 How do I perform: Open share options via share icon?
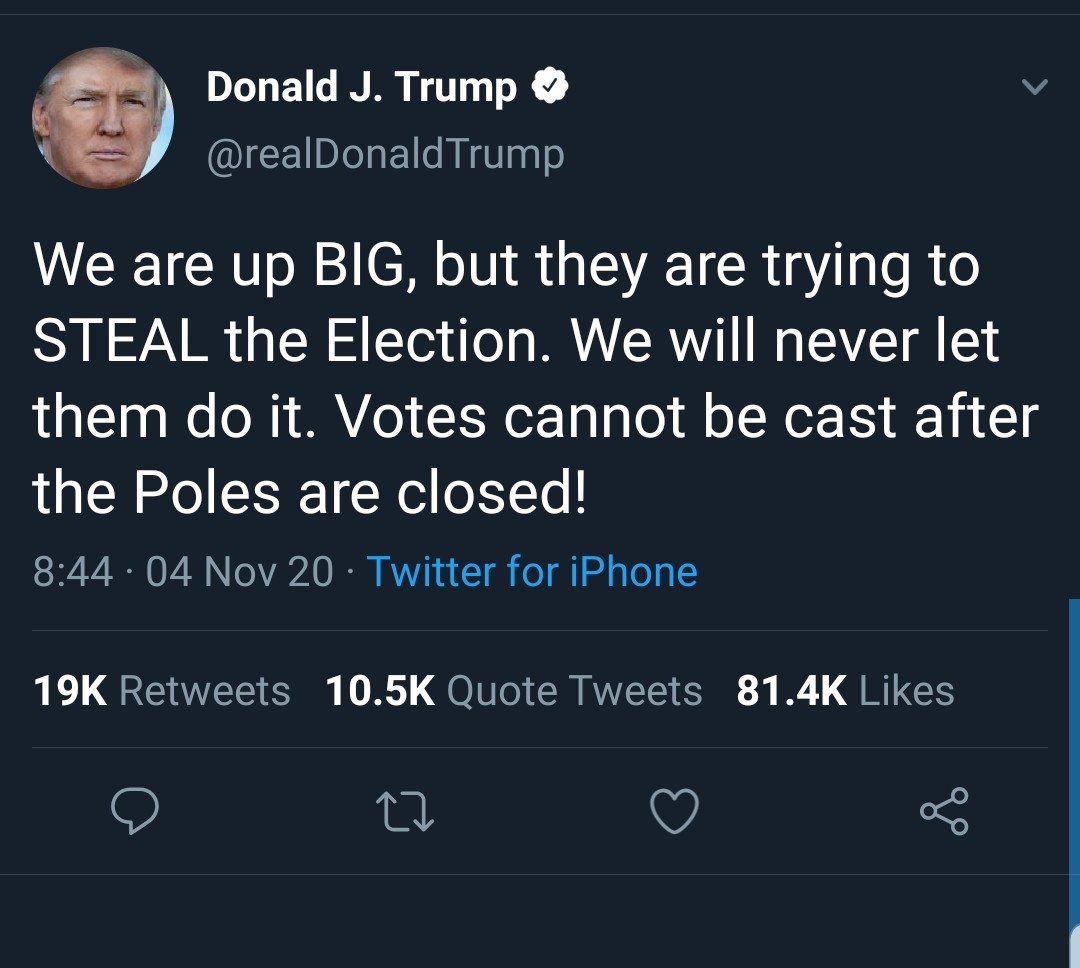point(944,810)
